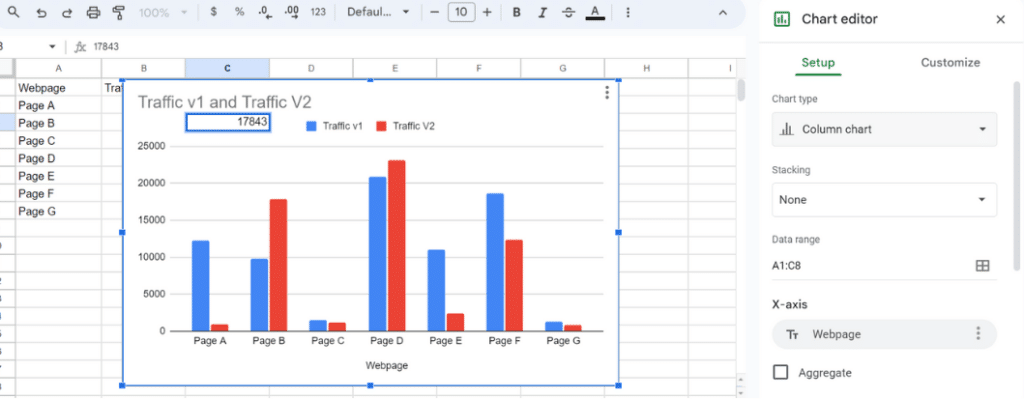The image size is (1024, 399).
Task: Open the 123 more formats menu
Action: coord(318,12)
